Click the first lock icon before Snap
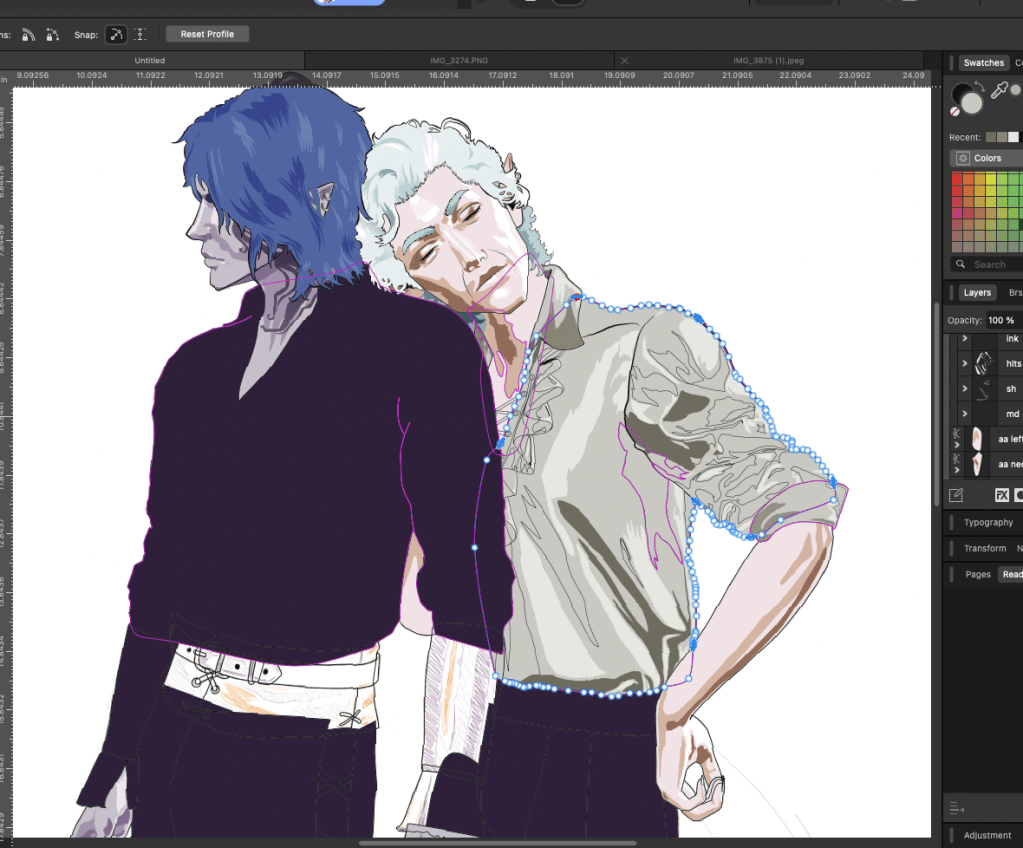1023x848 pixels. (29, 34)
